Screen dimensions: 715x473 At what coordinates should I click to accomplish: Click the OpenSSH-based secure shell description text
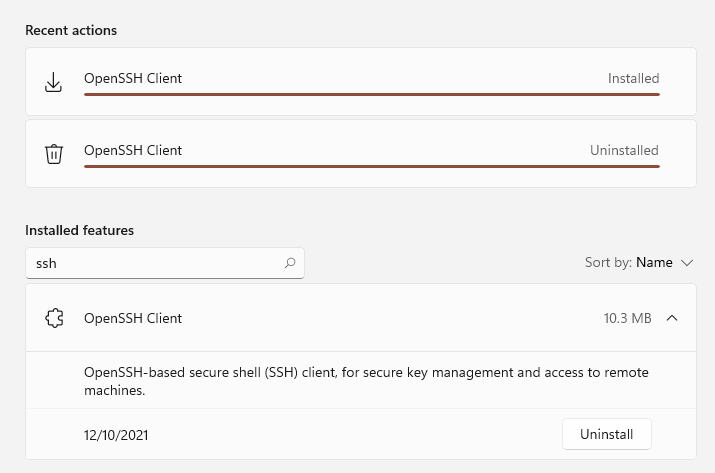point(366,381)
